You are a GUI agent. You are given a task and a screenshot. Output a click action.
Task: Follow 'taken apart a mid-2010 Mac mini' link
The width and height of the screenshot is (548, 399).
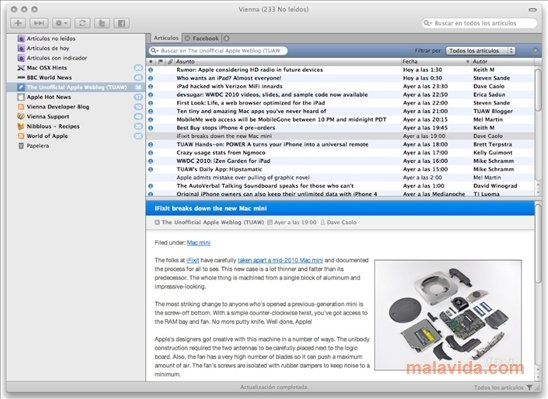point(280,260)
